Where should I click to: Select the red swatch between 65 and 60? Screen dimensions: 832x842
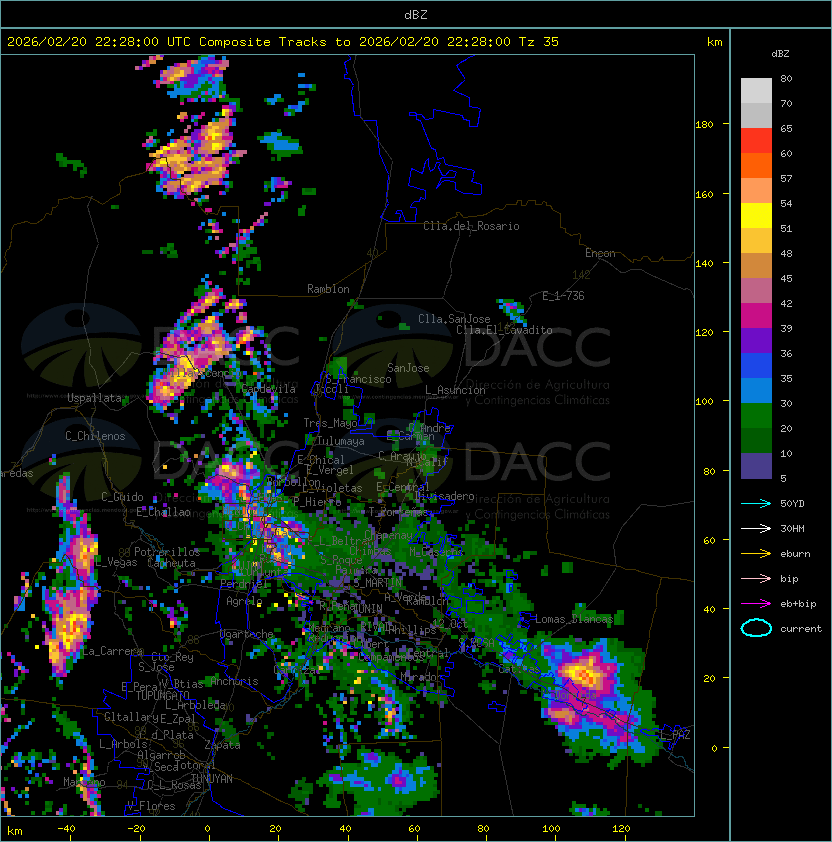[x=756, y=141]
